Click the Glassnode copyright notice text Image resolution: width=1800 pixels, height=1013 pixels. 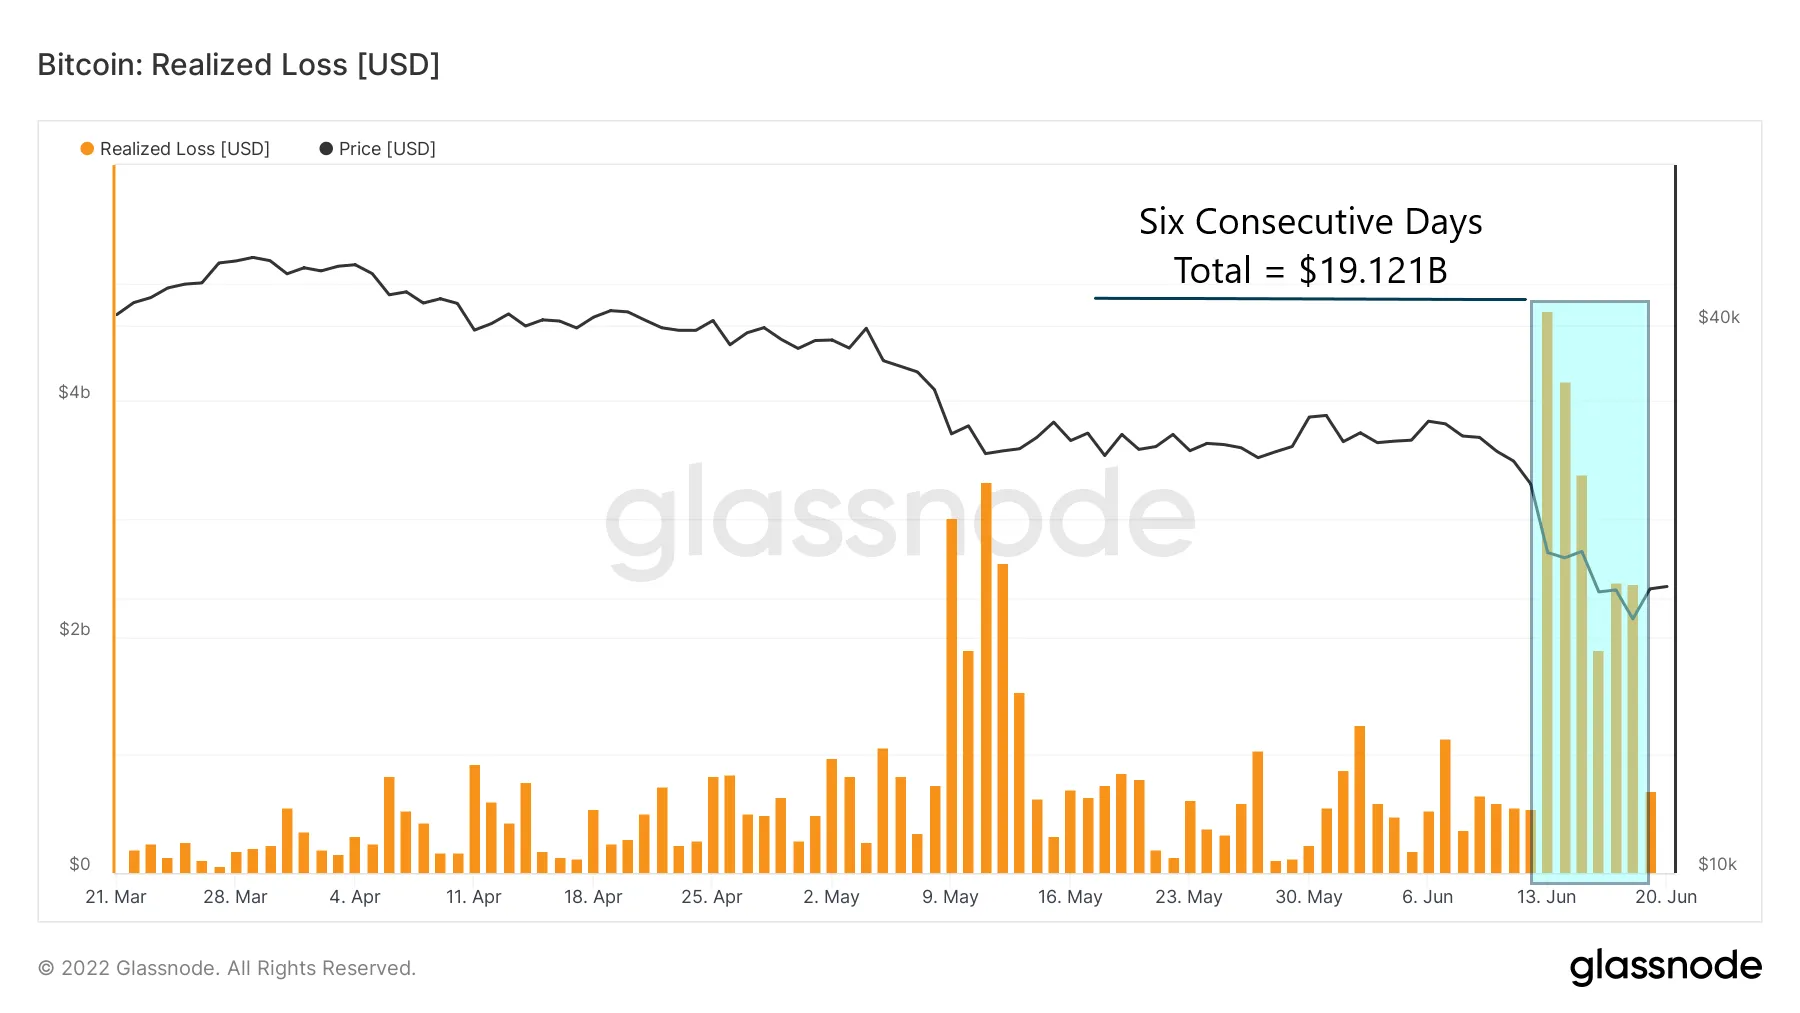pyautogui.click(x=227, y=968)
